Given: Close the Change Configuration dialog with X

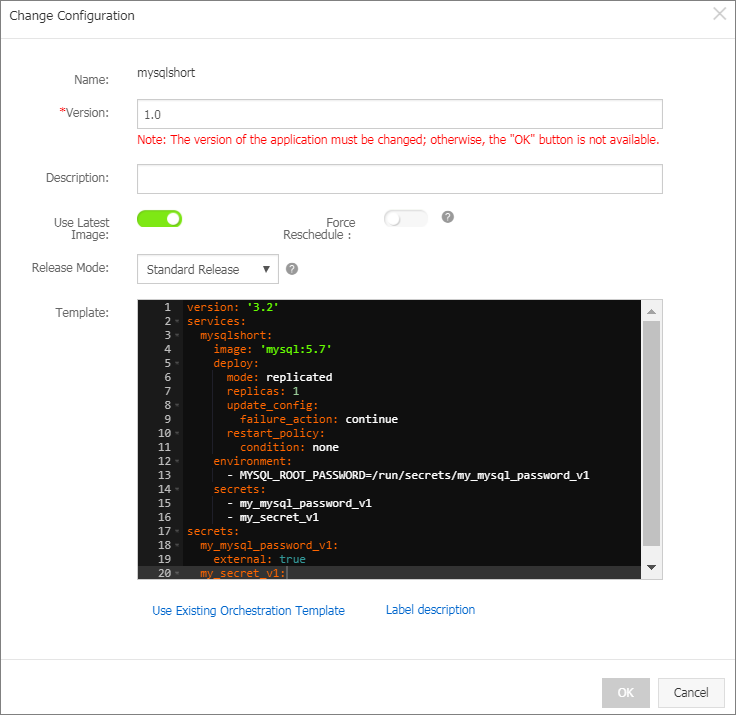Looking at the screenshot, I should tap(720, 14).
